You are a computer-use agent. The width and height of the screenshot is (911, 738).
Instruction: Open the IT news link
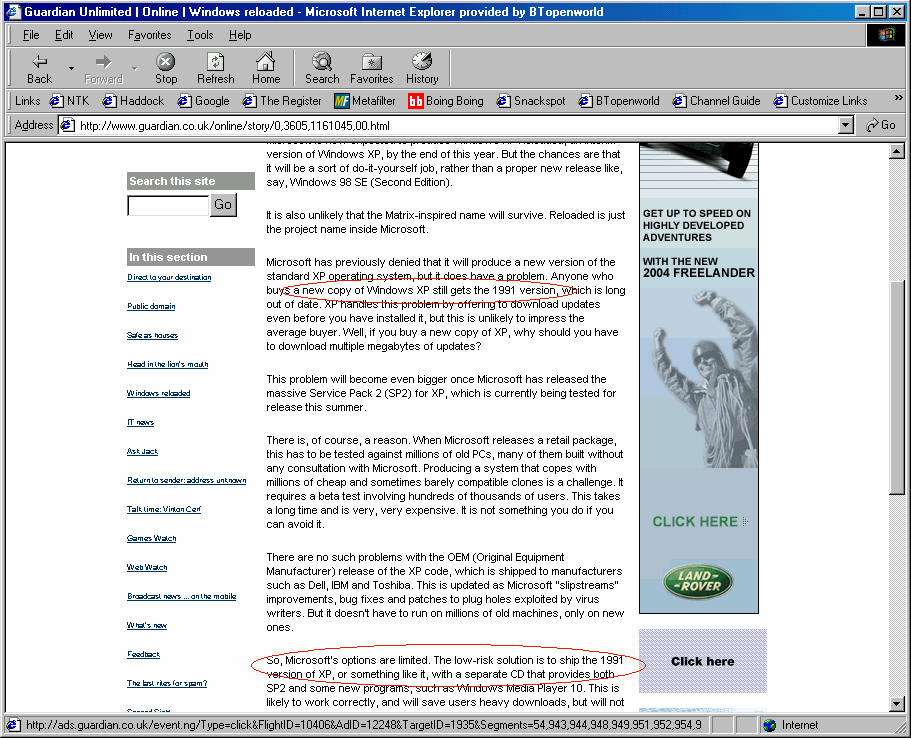[x=141, y=422]
